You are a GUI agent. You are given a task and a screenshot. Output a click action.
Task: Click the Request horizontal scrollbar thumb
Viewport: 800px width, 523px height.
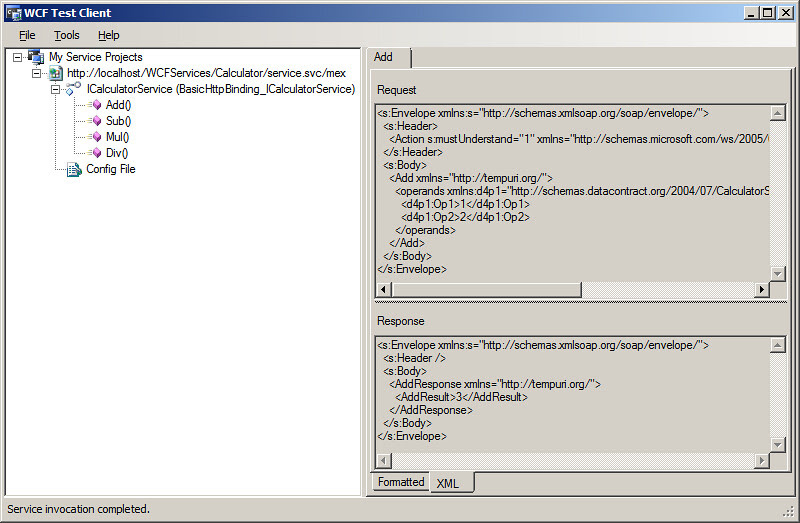point(487,290)
